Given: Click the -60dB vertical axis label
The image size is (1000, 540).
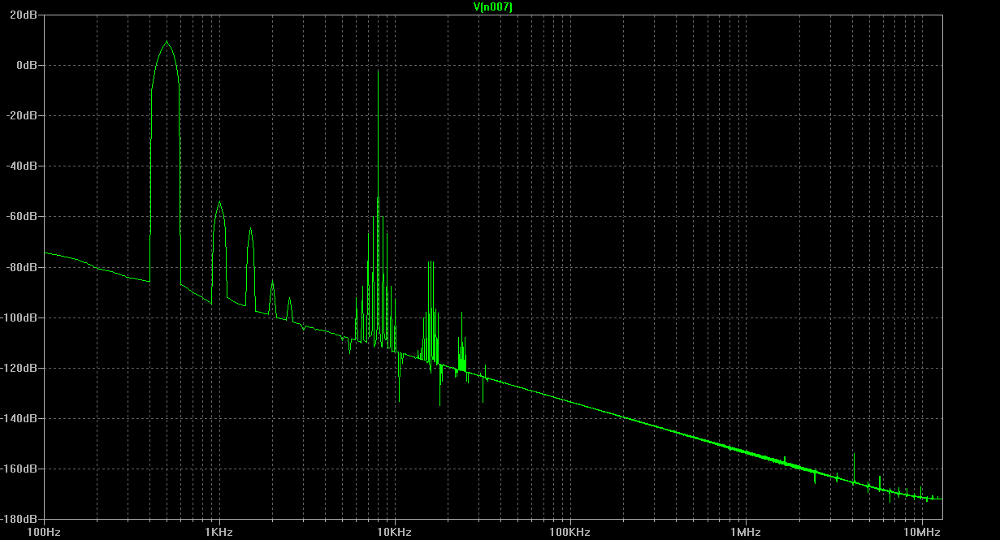Looking at the screenshot, I should tap(23, 216).
